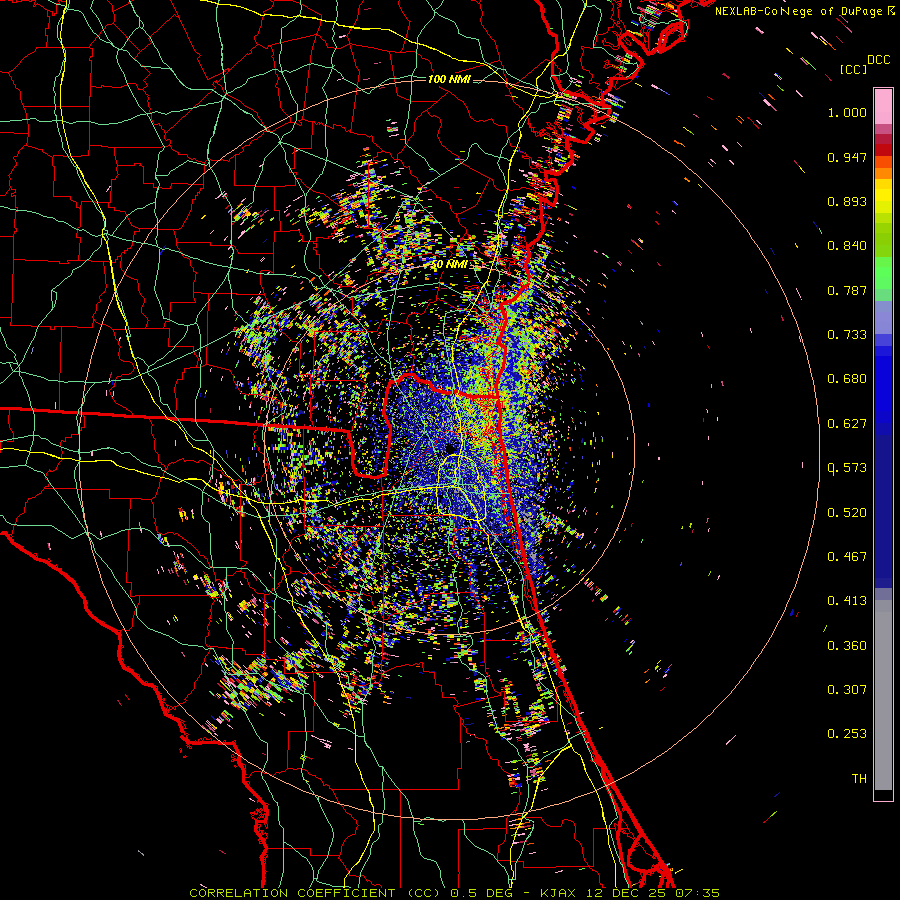Select the 1.000 scale value
This screenshot has height=900, width=900.
pos(847,113)
